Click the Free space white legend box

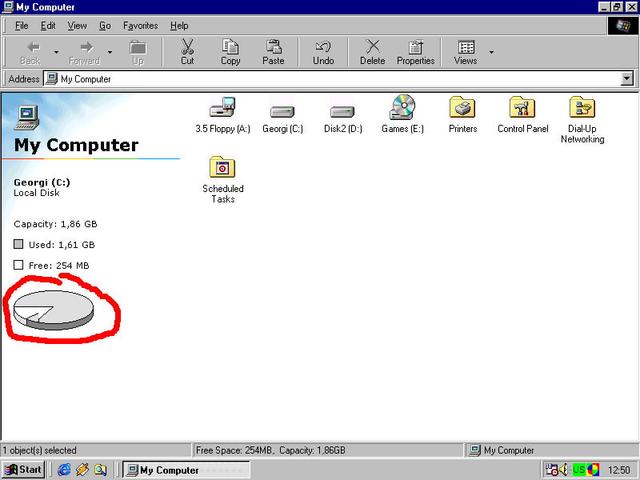(x=18, y=265)
